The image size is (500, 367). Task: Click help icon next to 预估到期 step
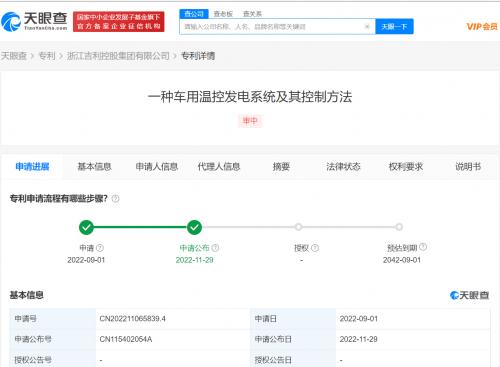423,247
